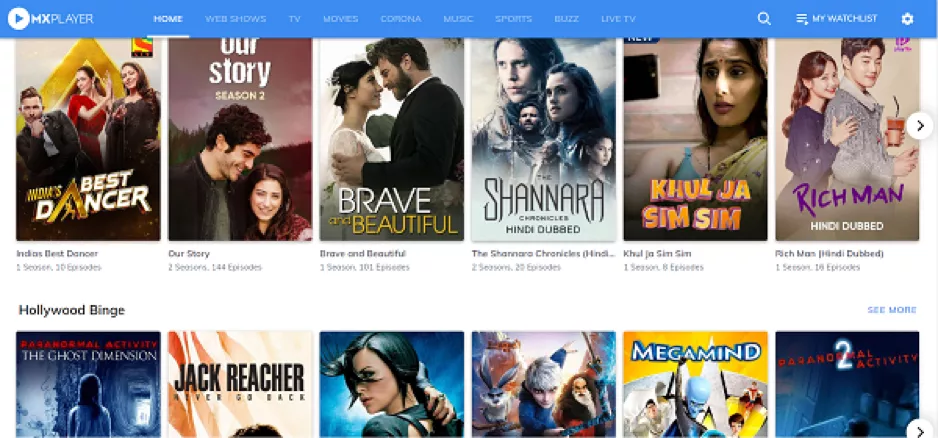Open the search magnifier icon
Viewport: 938px width, 438px height.
tap(764, 18)
